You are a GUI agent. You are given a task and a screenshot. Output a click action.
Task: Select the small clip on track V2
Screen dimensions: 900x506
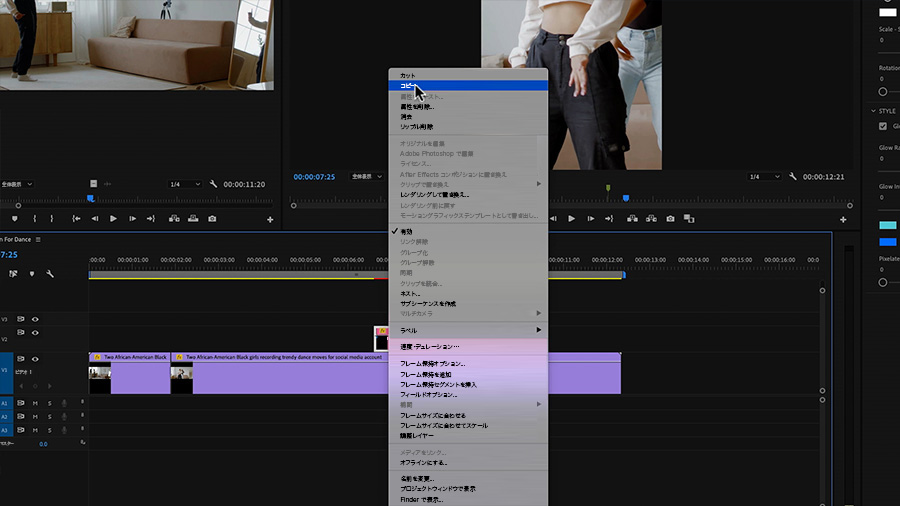[381, 339]
